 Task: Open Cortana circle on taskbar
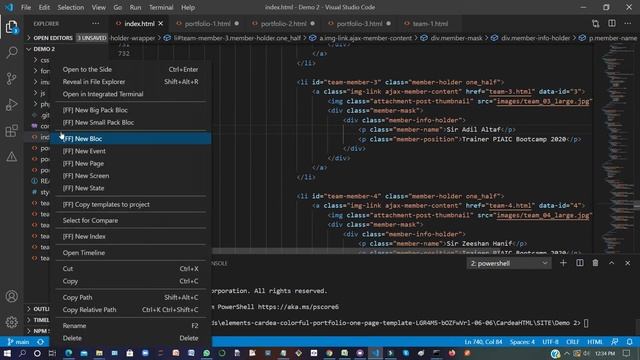click(x=37, y=353)
